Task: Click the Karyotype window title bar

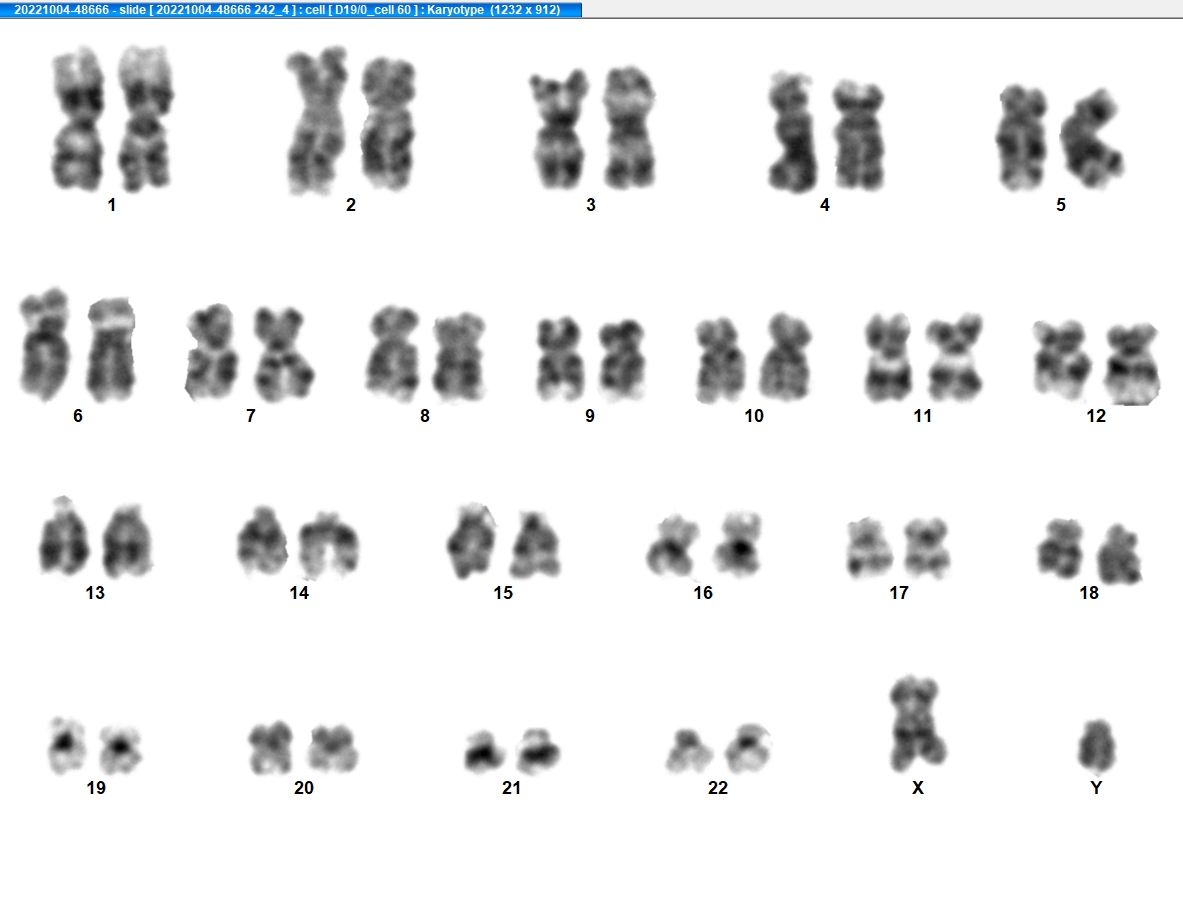Action: pos(290,10)
